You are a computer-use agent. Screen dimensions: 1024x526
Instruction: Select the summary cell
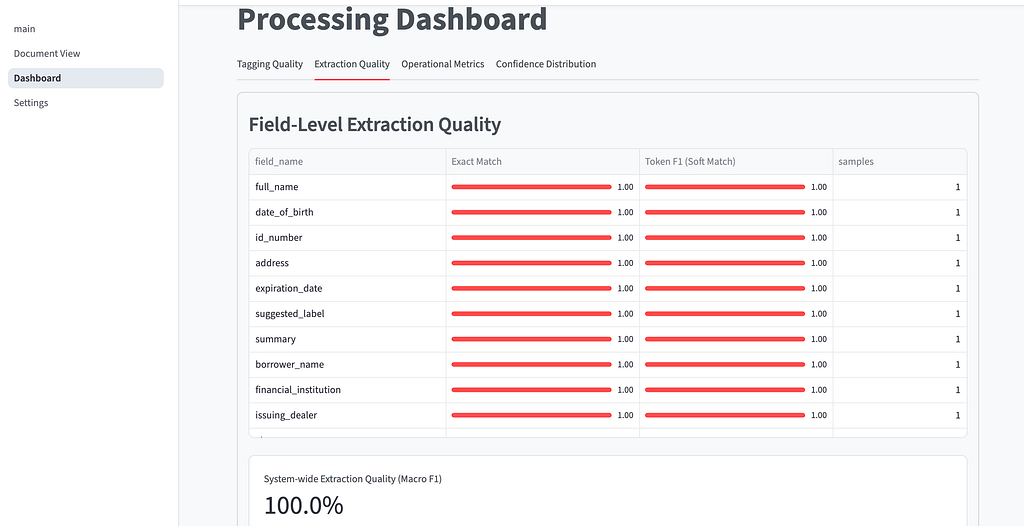(x=347, y=339)
